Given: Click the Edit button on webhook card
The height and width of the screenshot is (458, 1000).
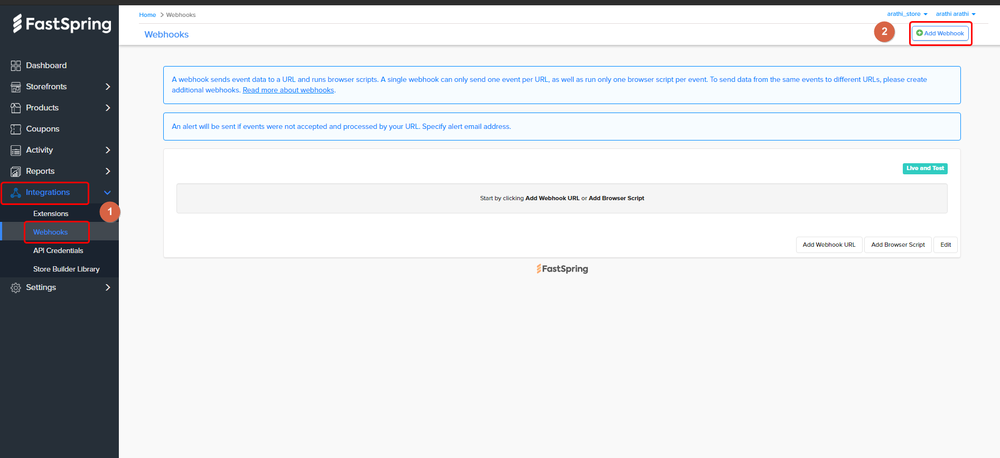Looking at the screenshot, I should pos(946,245).
